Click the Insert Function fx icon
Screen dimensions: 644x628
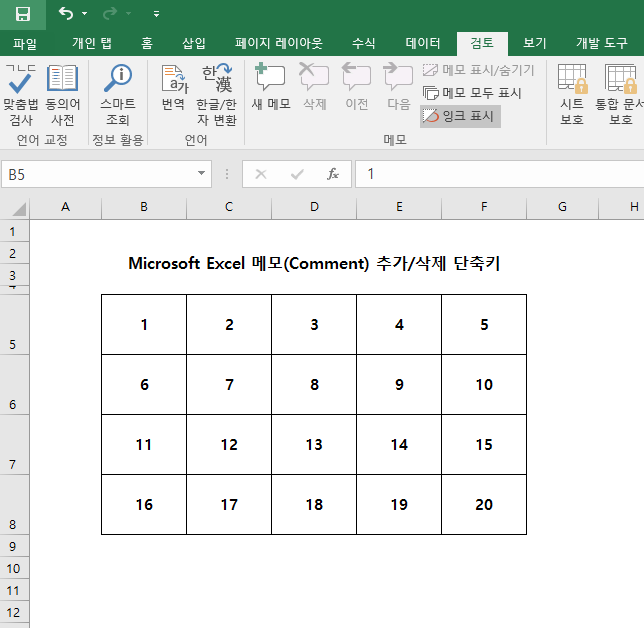[x=333, y=174]
